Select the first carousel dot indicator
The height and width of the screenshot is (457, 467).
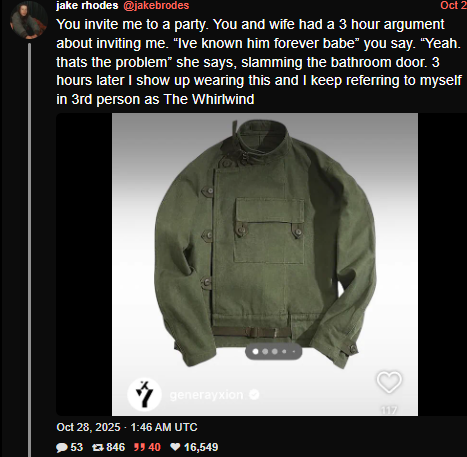256,352
